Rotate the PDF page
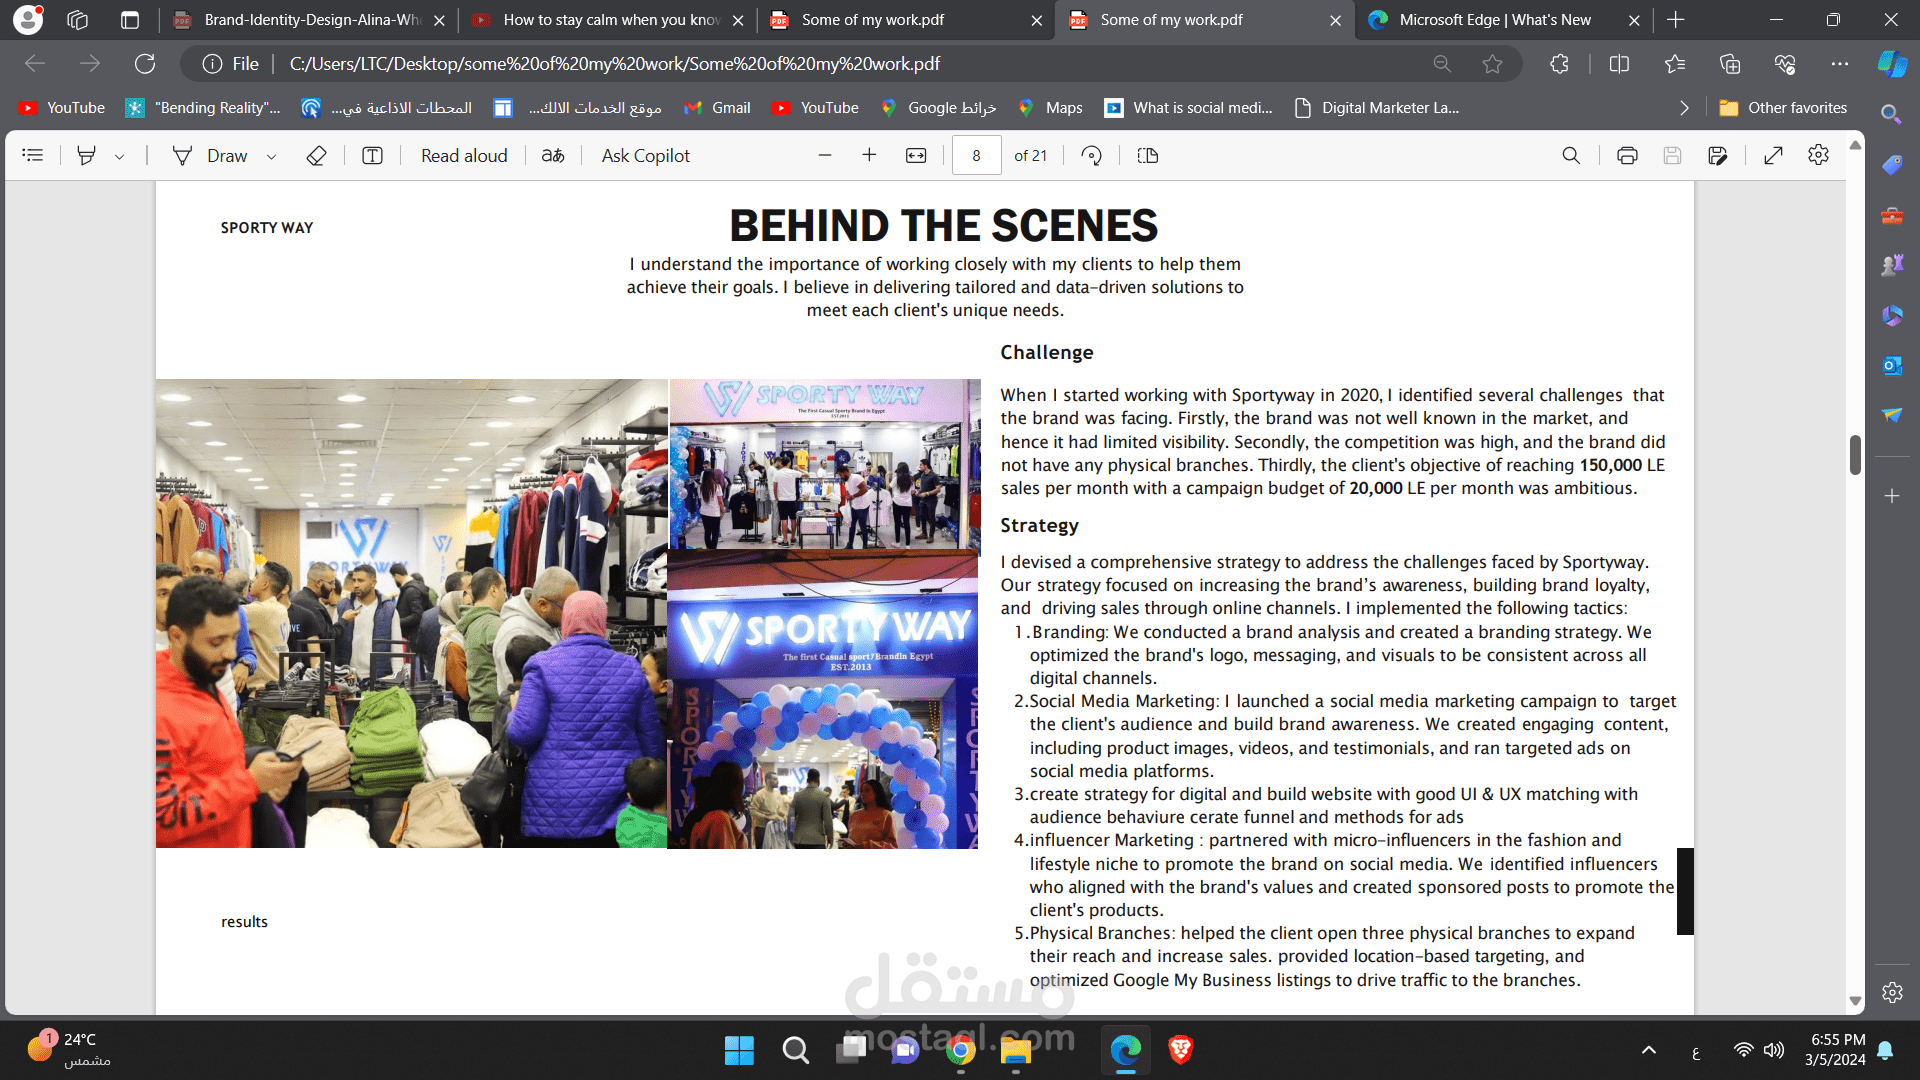 (x=1092, y=155)
